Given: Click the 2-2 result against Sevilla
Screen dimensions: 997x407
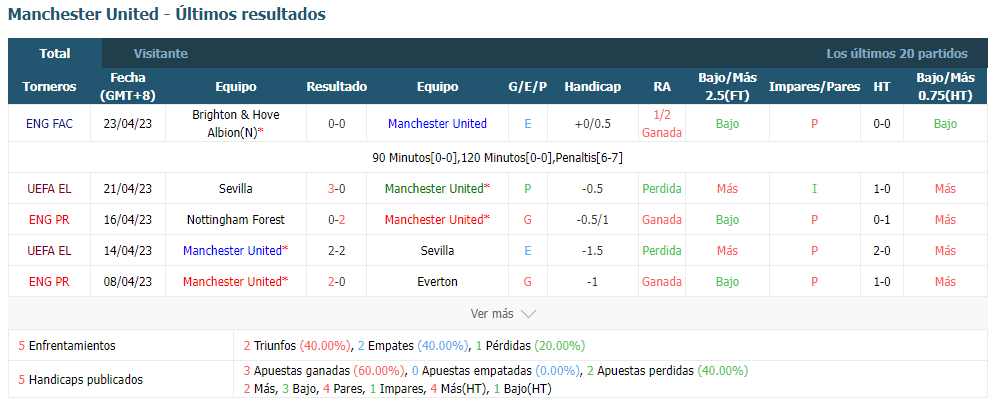Looking at the screenshot, I should [x=336, y=251].
